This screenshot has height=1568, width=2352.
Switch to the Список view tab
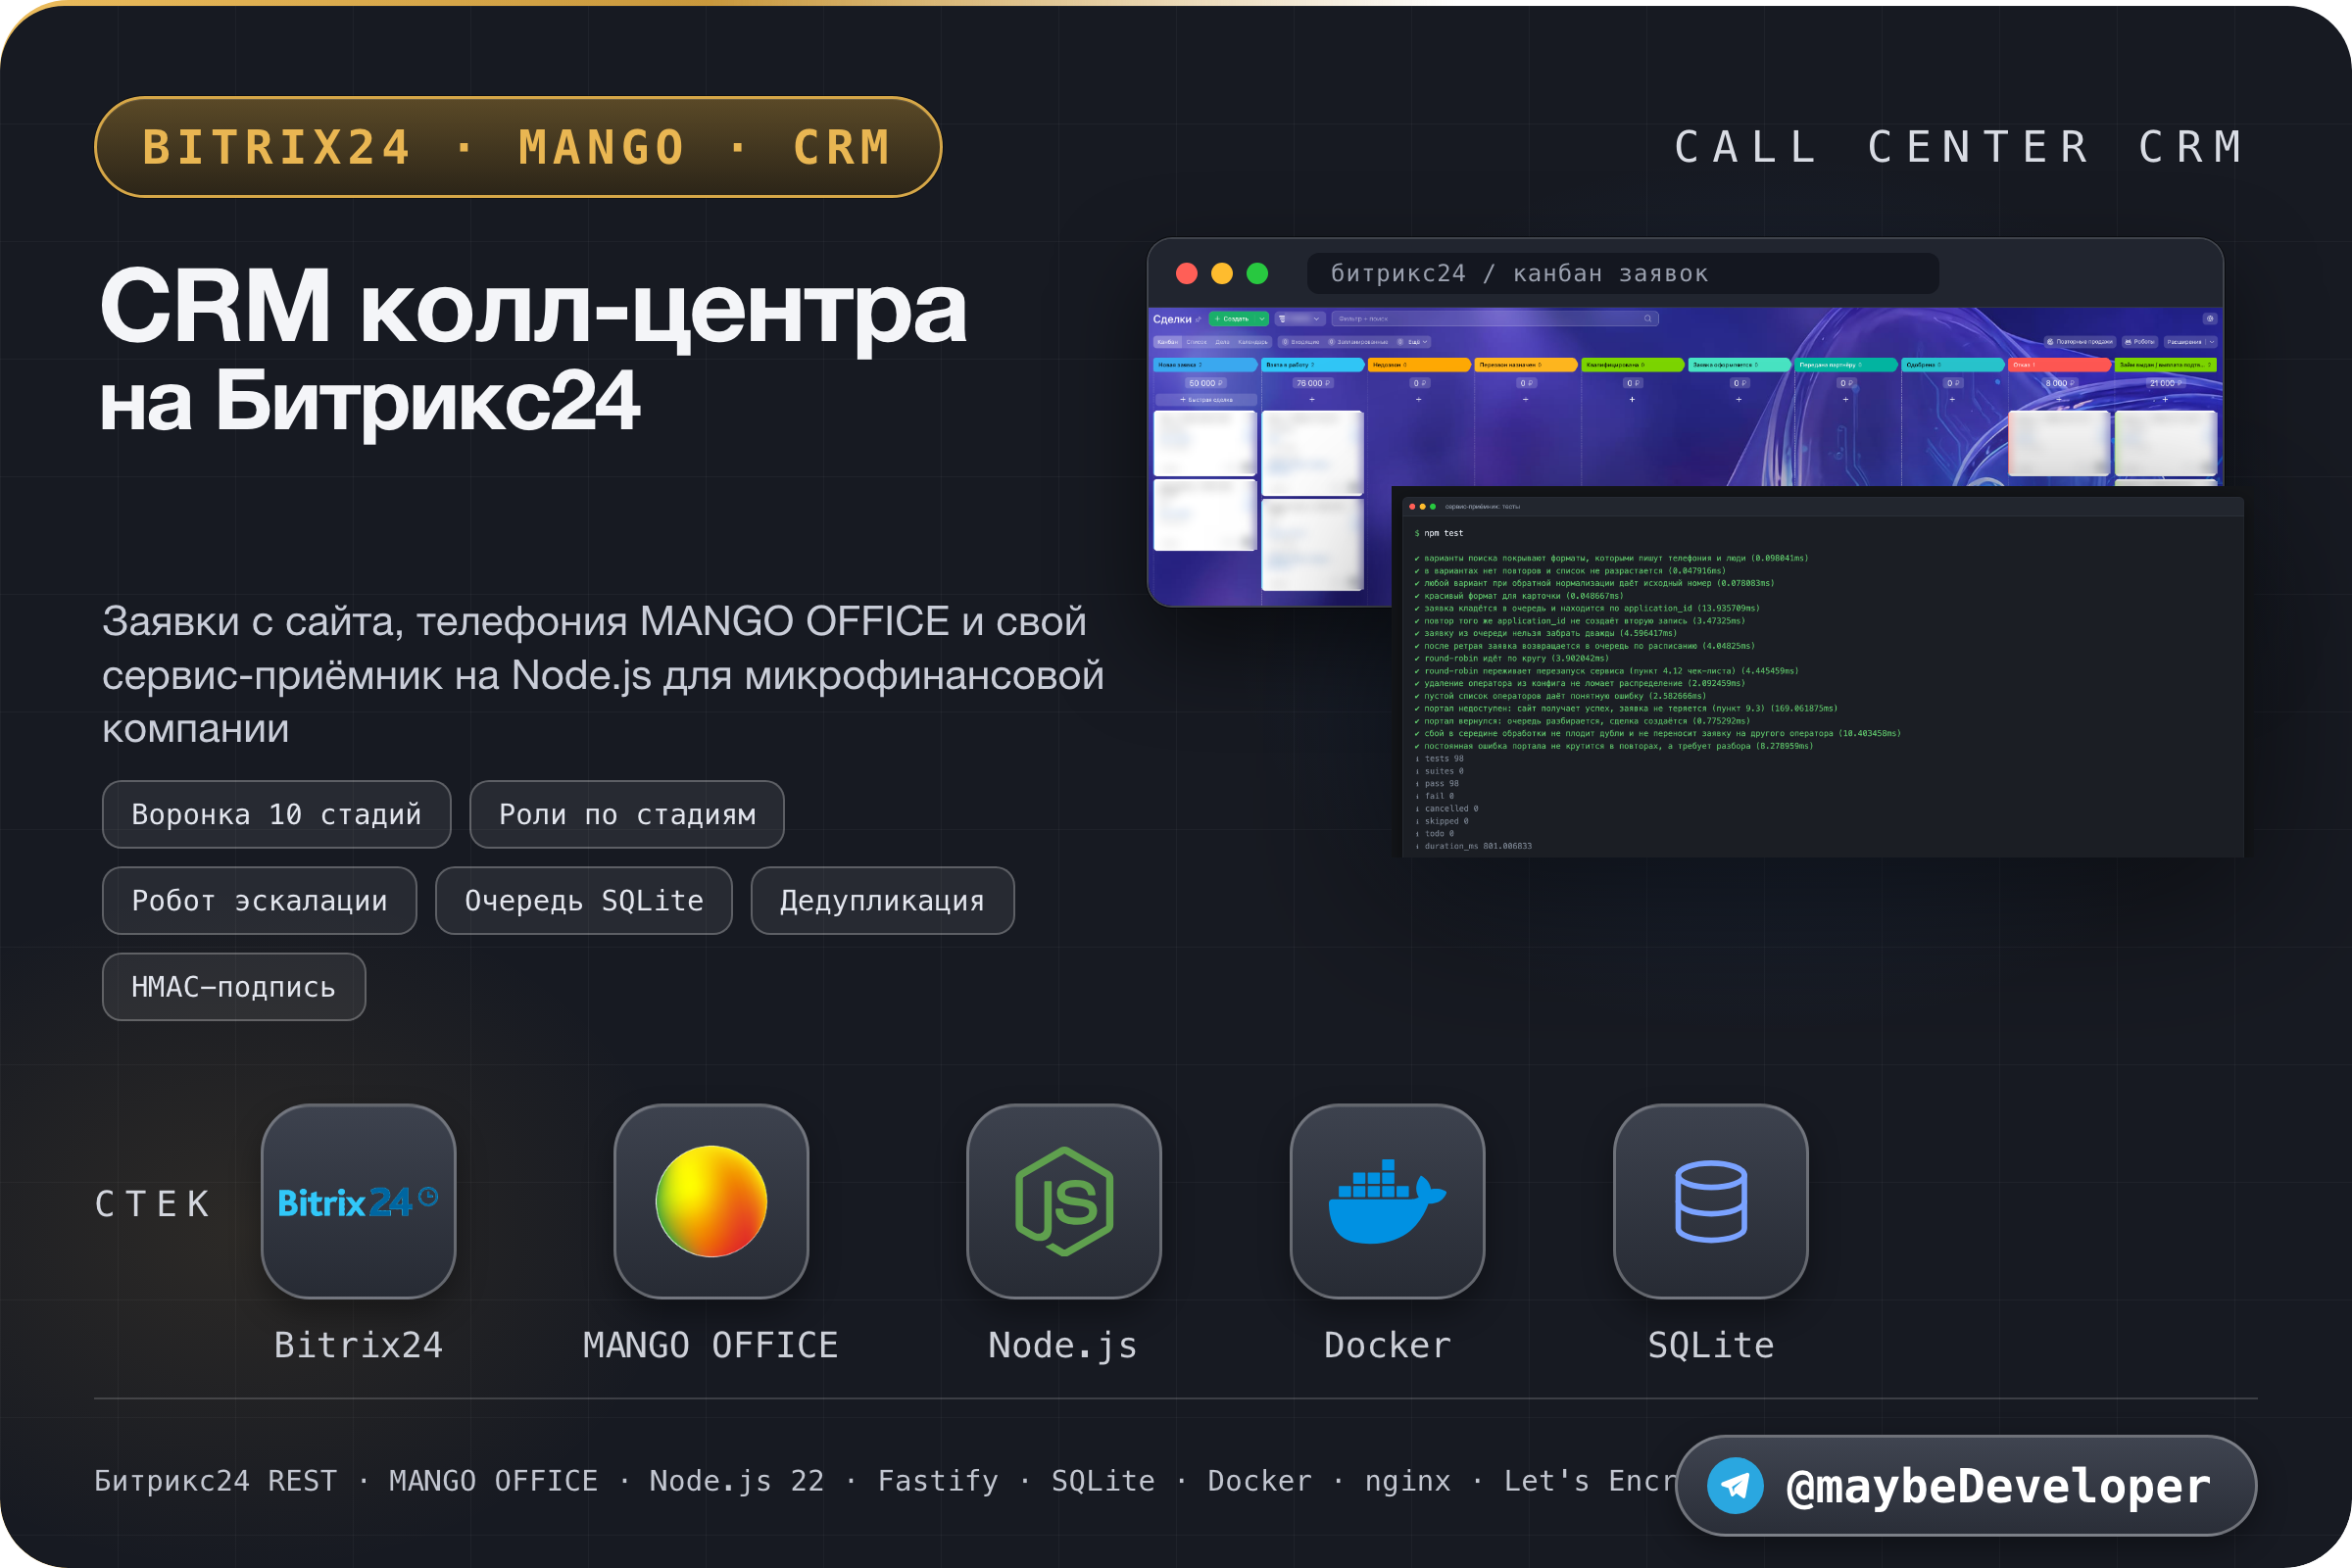click(x=1197, y=342)
